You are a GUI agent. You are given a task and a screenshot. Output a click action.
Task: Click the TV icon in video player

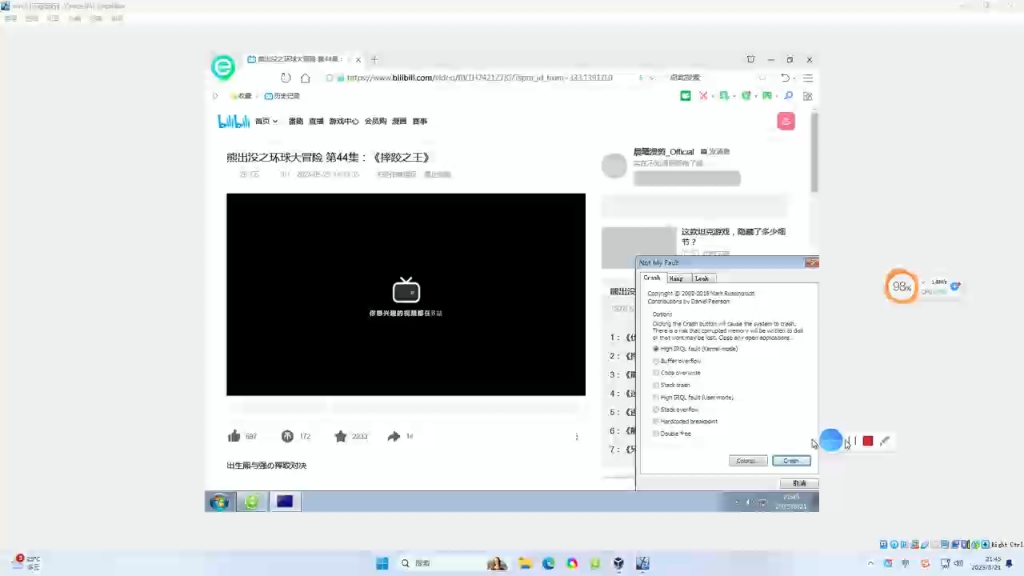point(406,290)
